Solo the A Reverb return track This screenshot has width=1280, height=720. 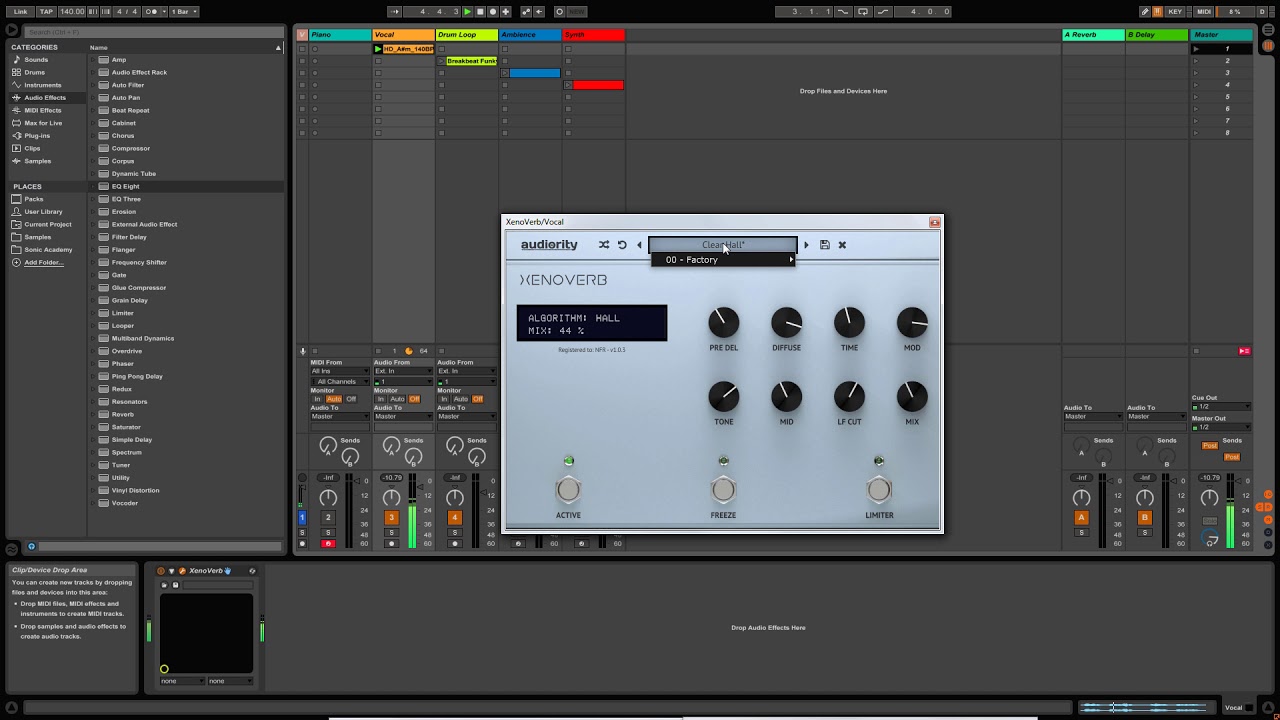1081,533
